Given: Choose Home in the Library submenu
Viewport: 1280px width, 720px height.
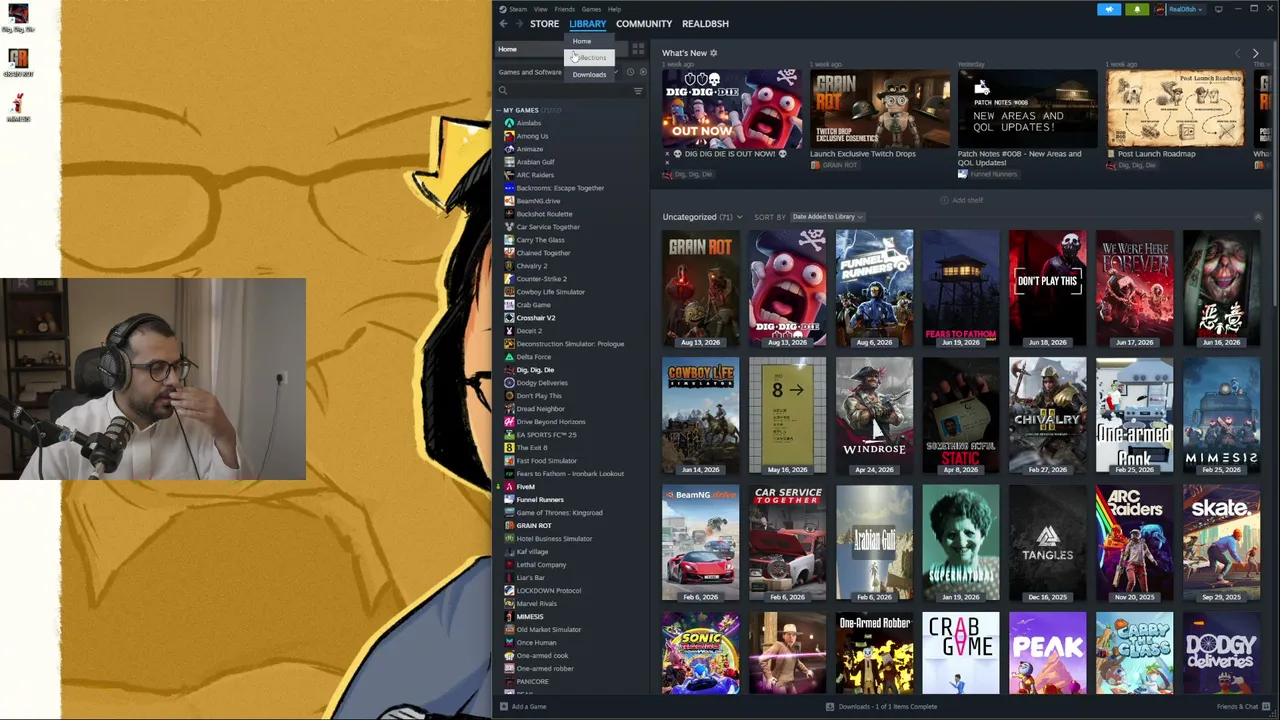Looking at the screenshot, I should (x=589, y=41).
